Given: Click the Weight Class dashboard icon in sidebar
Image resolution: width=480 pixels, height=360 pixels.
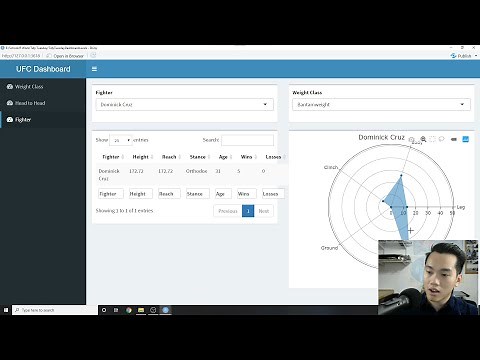Looking at the screenshot, I should point(10,87).
